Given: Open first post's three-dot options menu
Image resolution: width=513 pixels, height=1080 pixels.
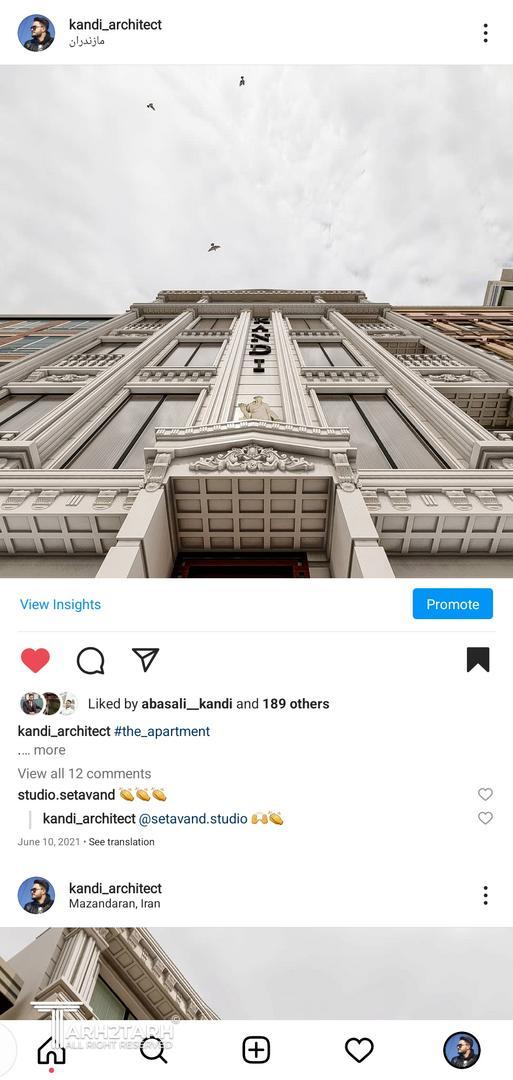Looking at the screenshot, I should [485, 32].
